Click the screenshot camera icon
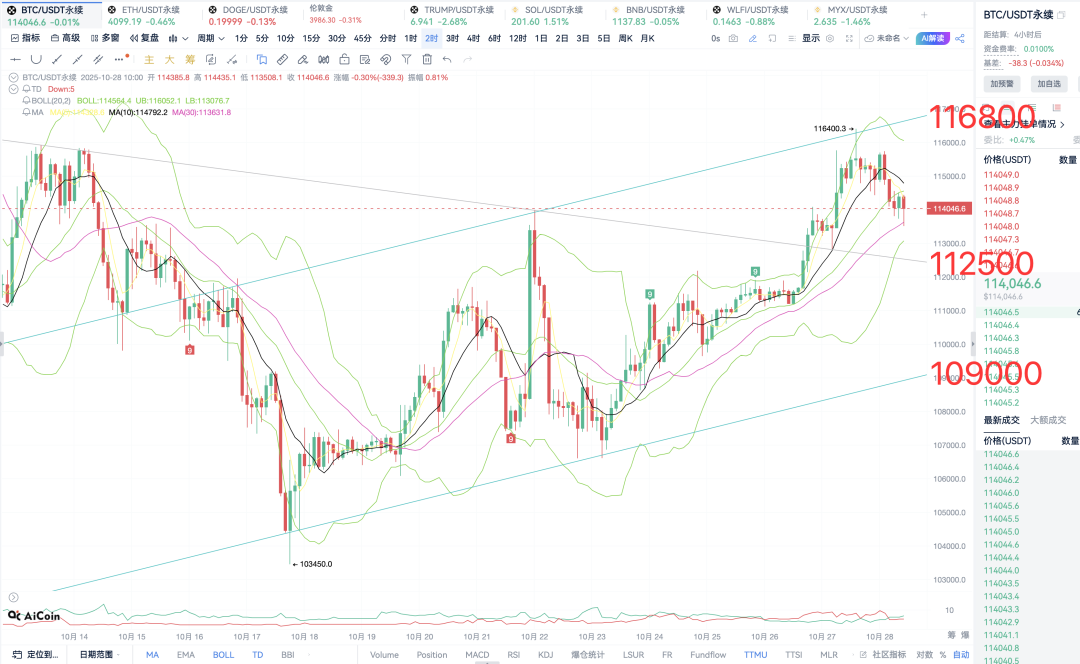This screenshot has height=664, width=1080. (734, 38)
